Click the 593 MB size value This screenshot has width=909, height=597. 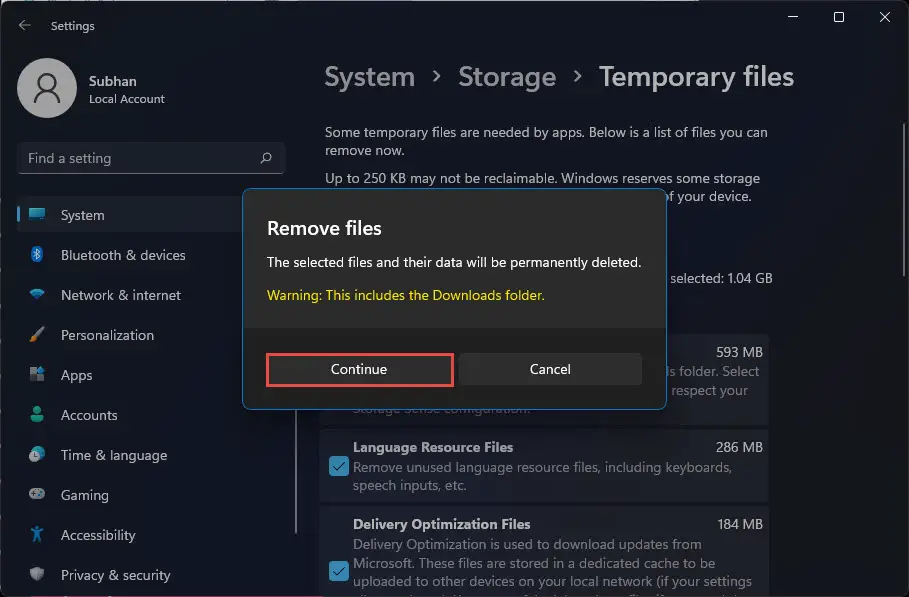[x=739, y=352]
